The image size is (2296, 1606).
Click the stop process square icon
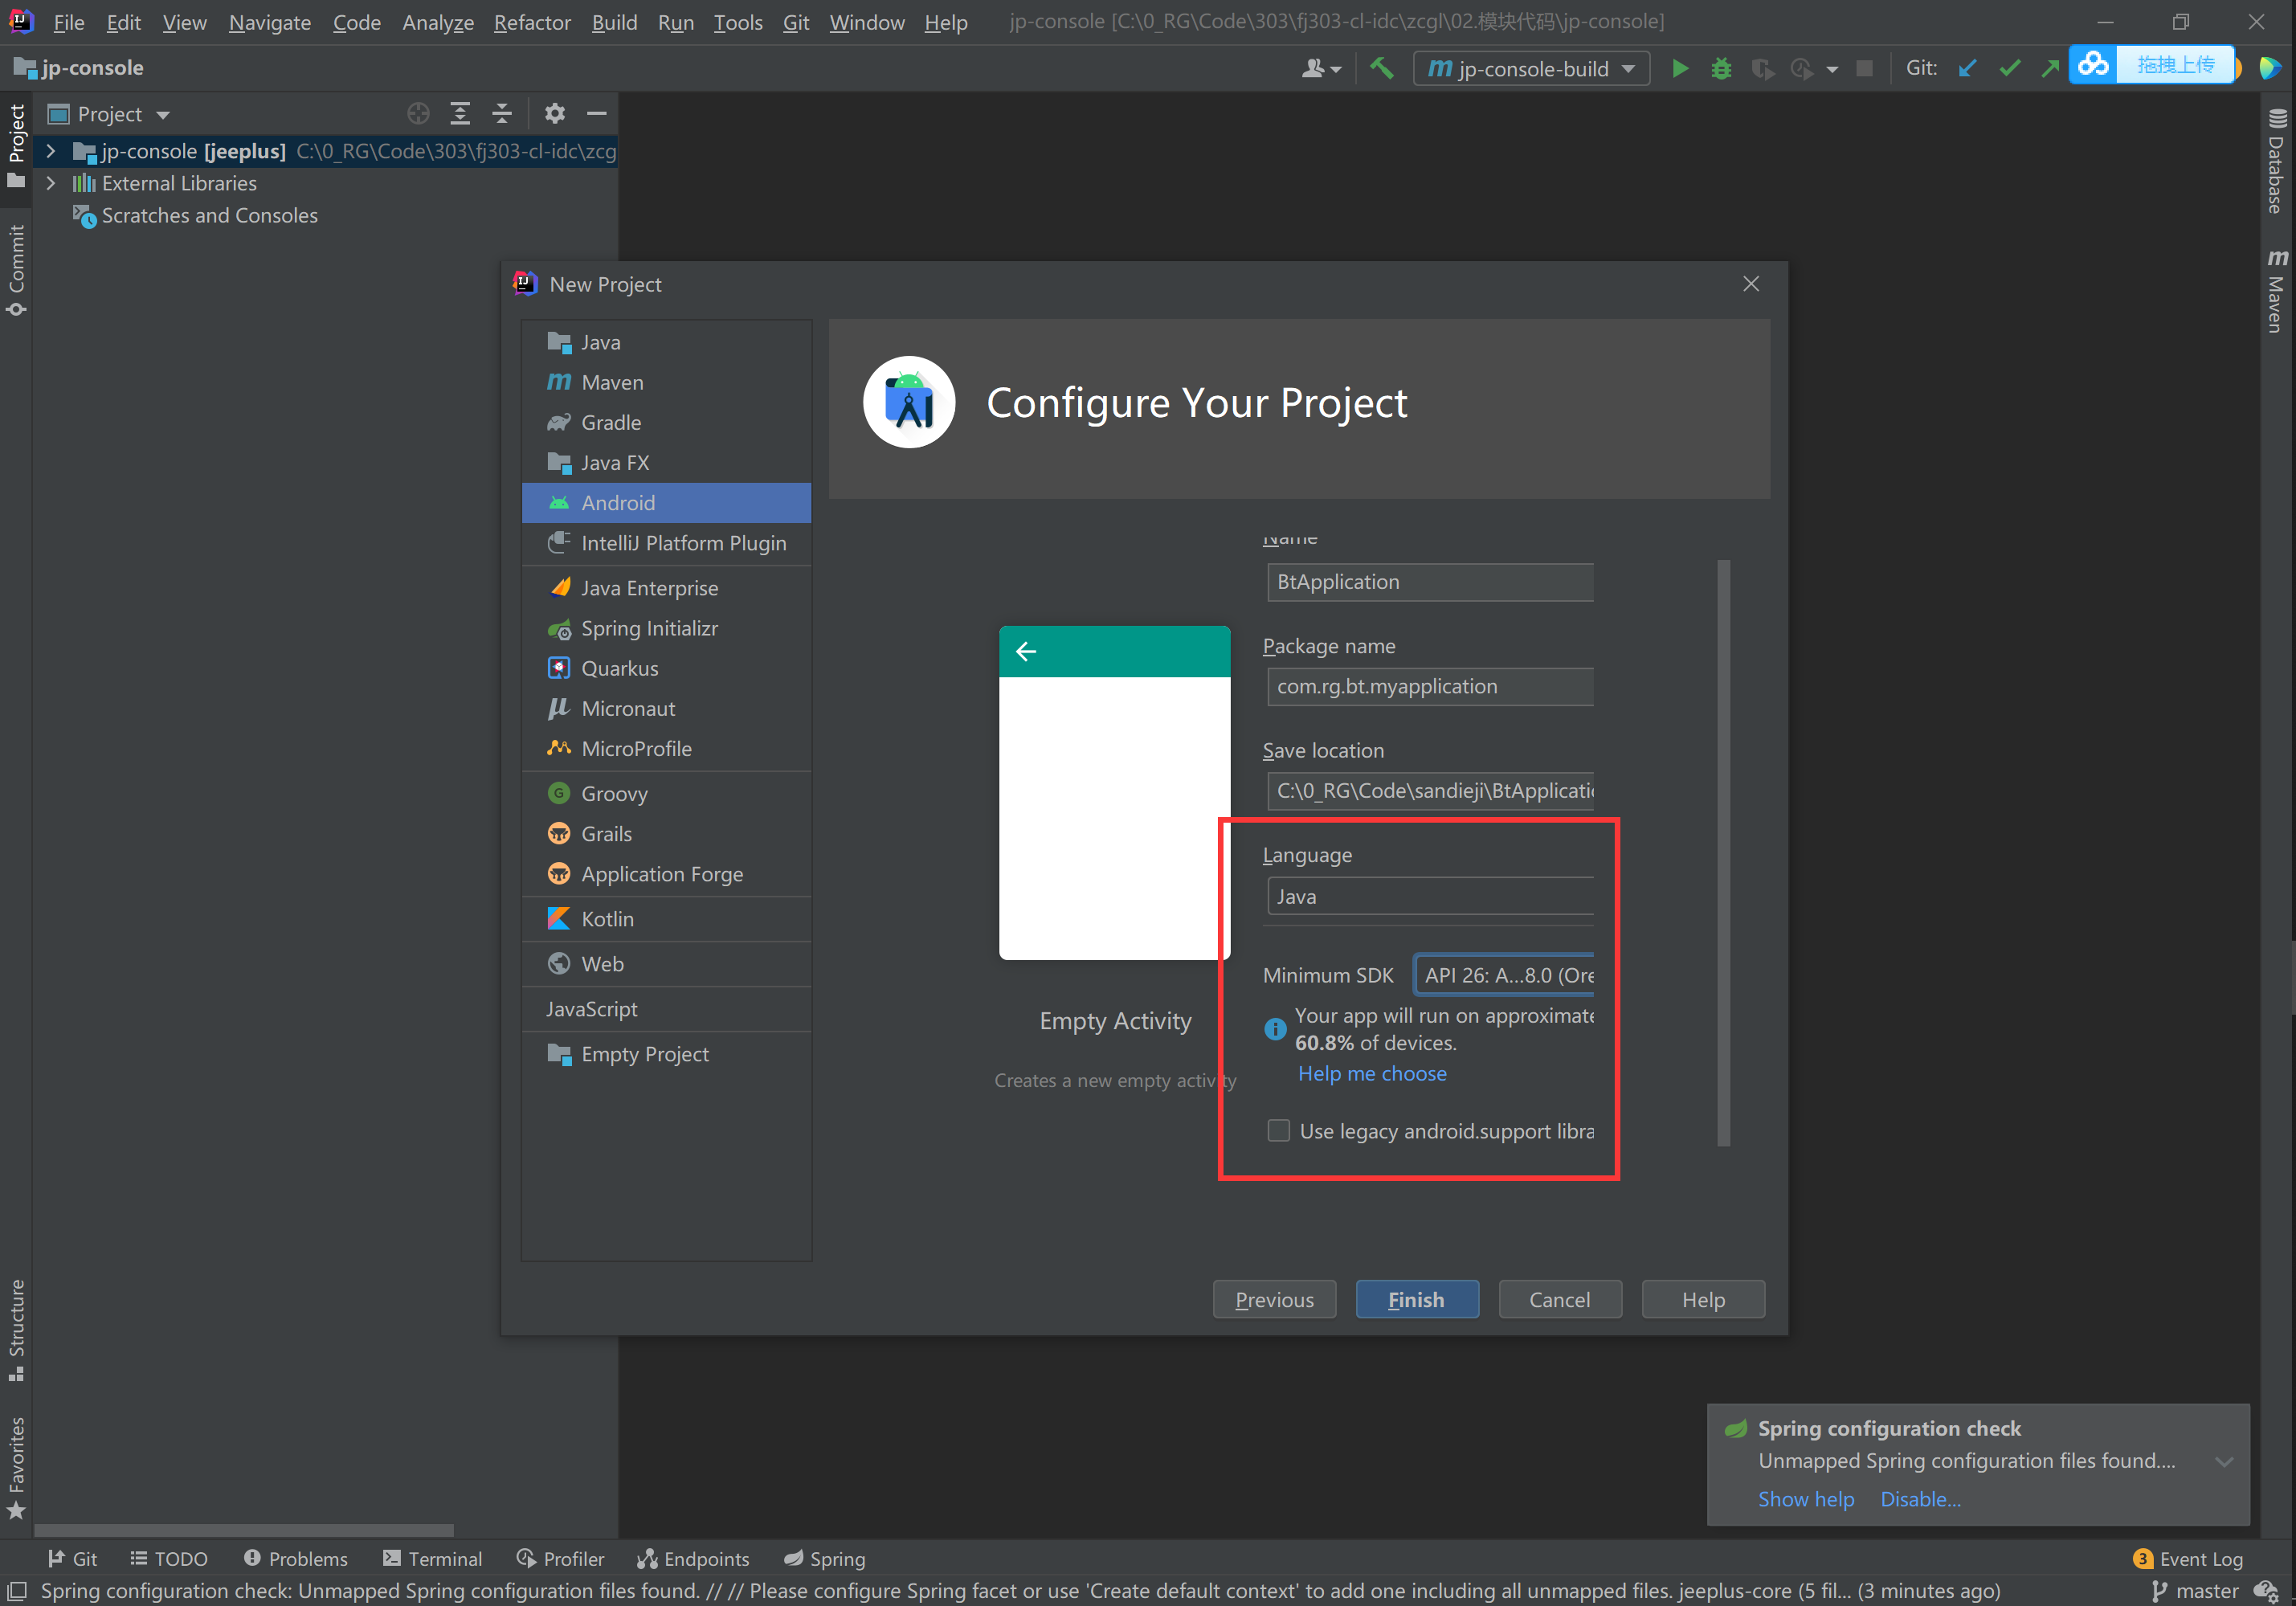[1864, 68]
